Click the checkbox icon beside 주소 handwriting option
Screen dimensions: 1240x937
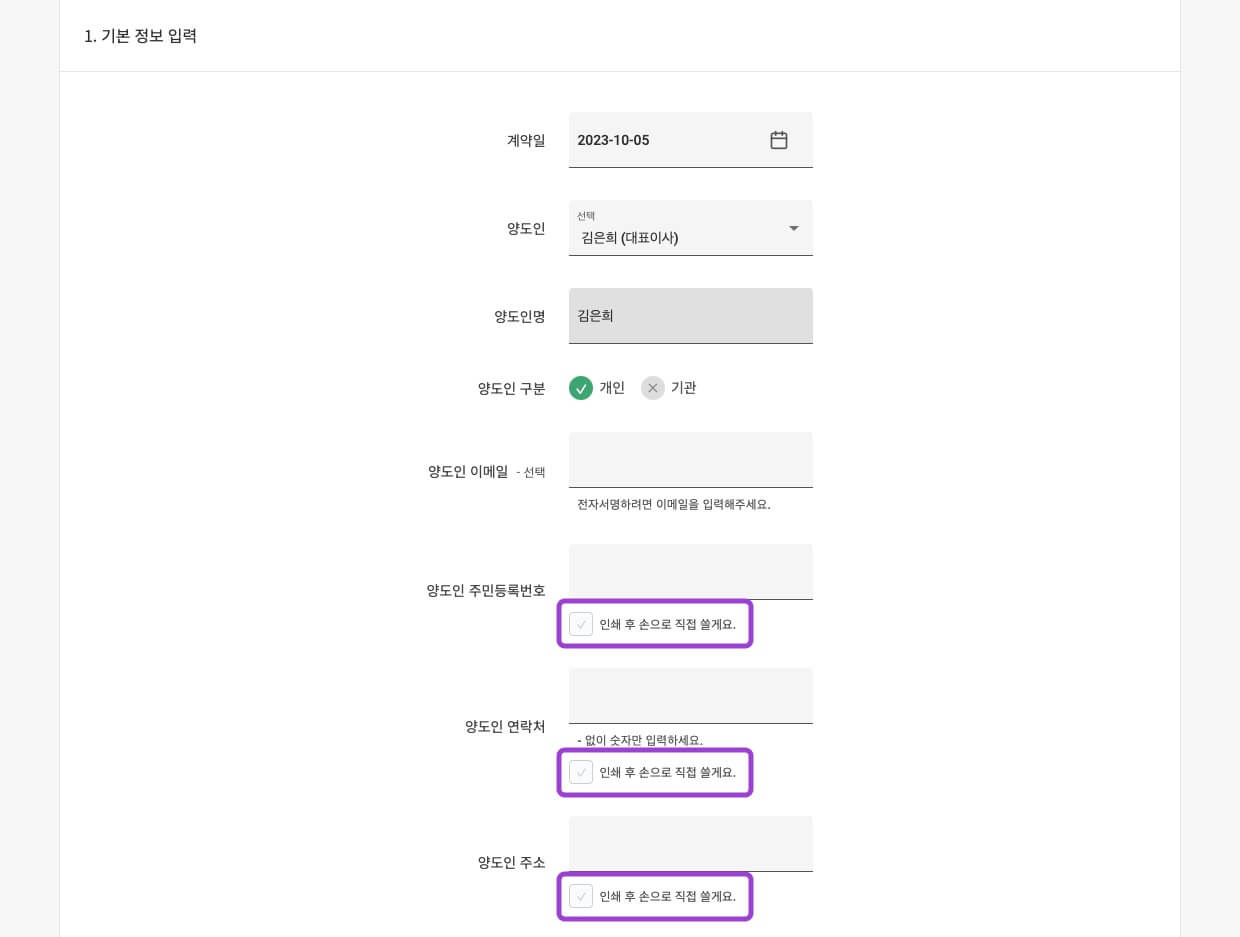[x=581, y=896]
